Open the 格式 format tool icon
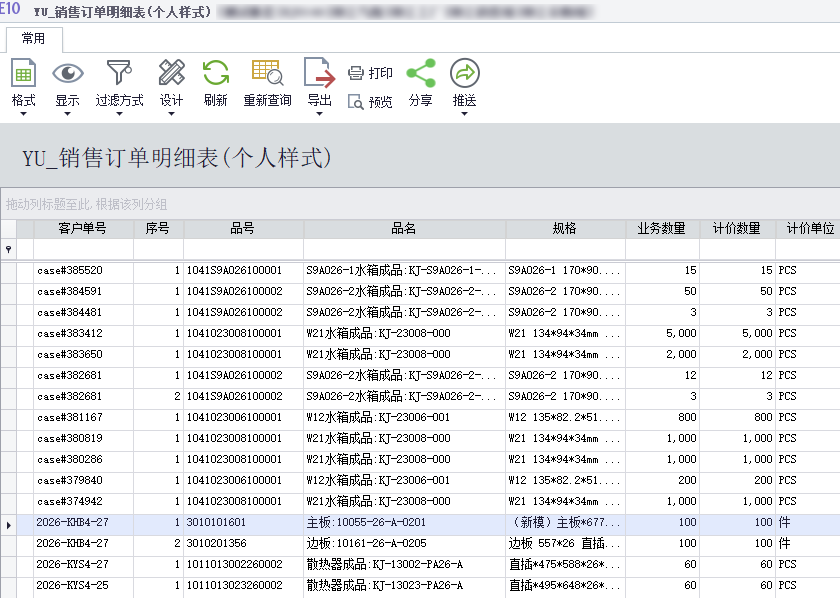Viewport: 840px width, 598px height. (23, 73)
